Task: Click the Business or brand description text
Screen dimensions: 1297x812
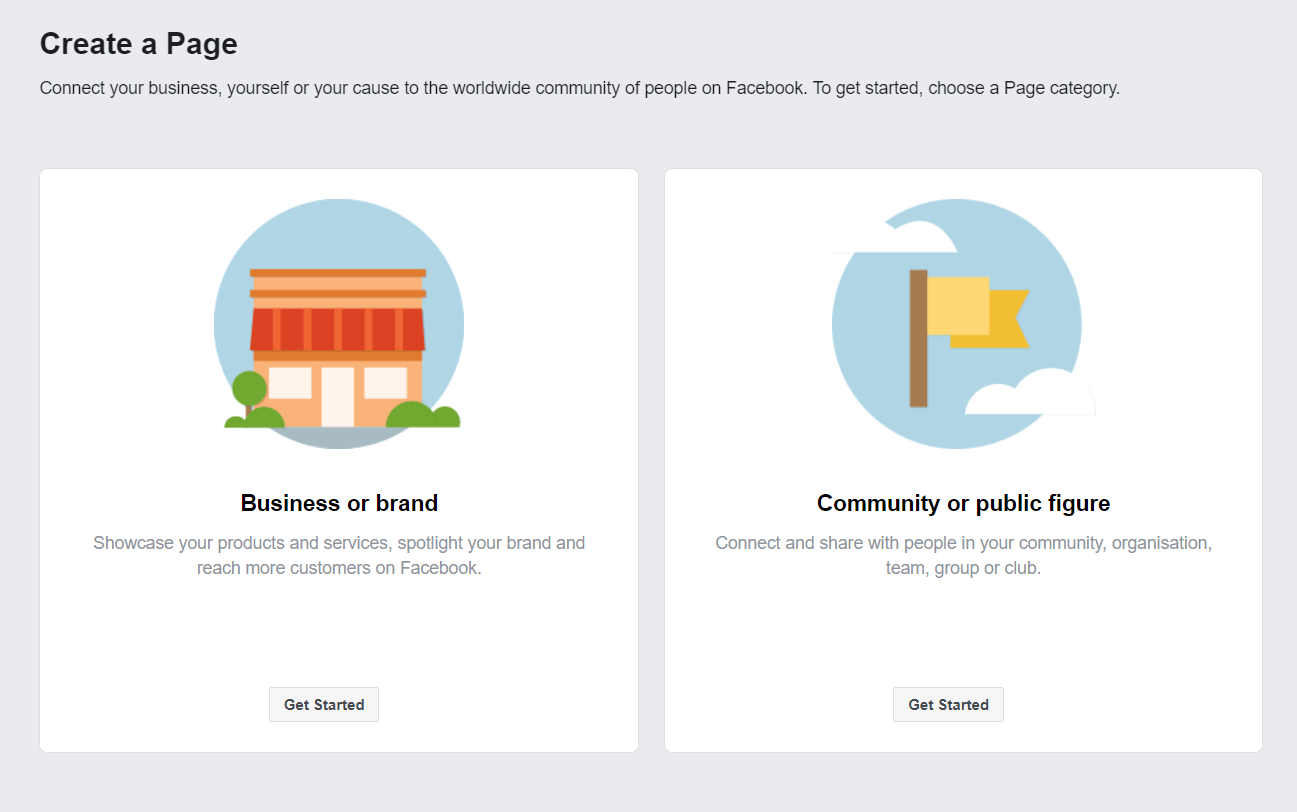Action: click(x=339, y=555)
